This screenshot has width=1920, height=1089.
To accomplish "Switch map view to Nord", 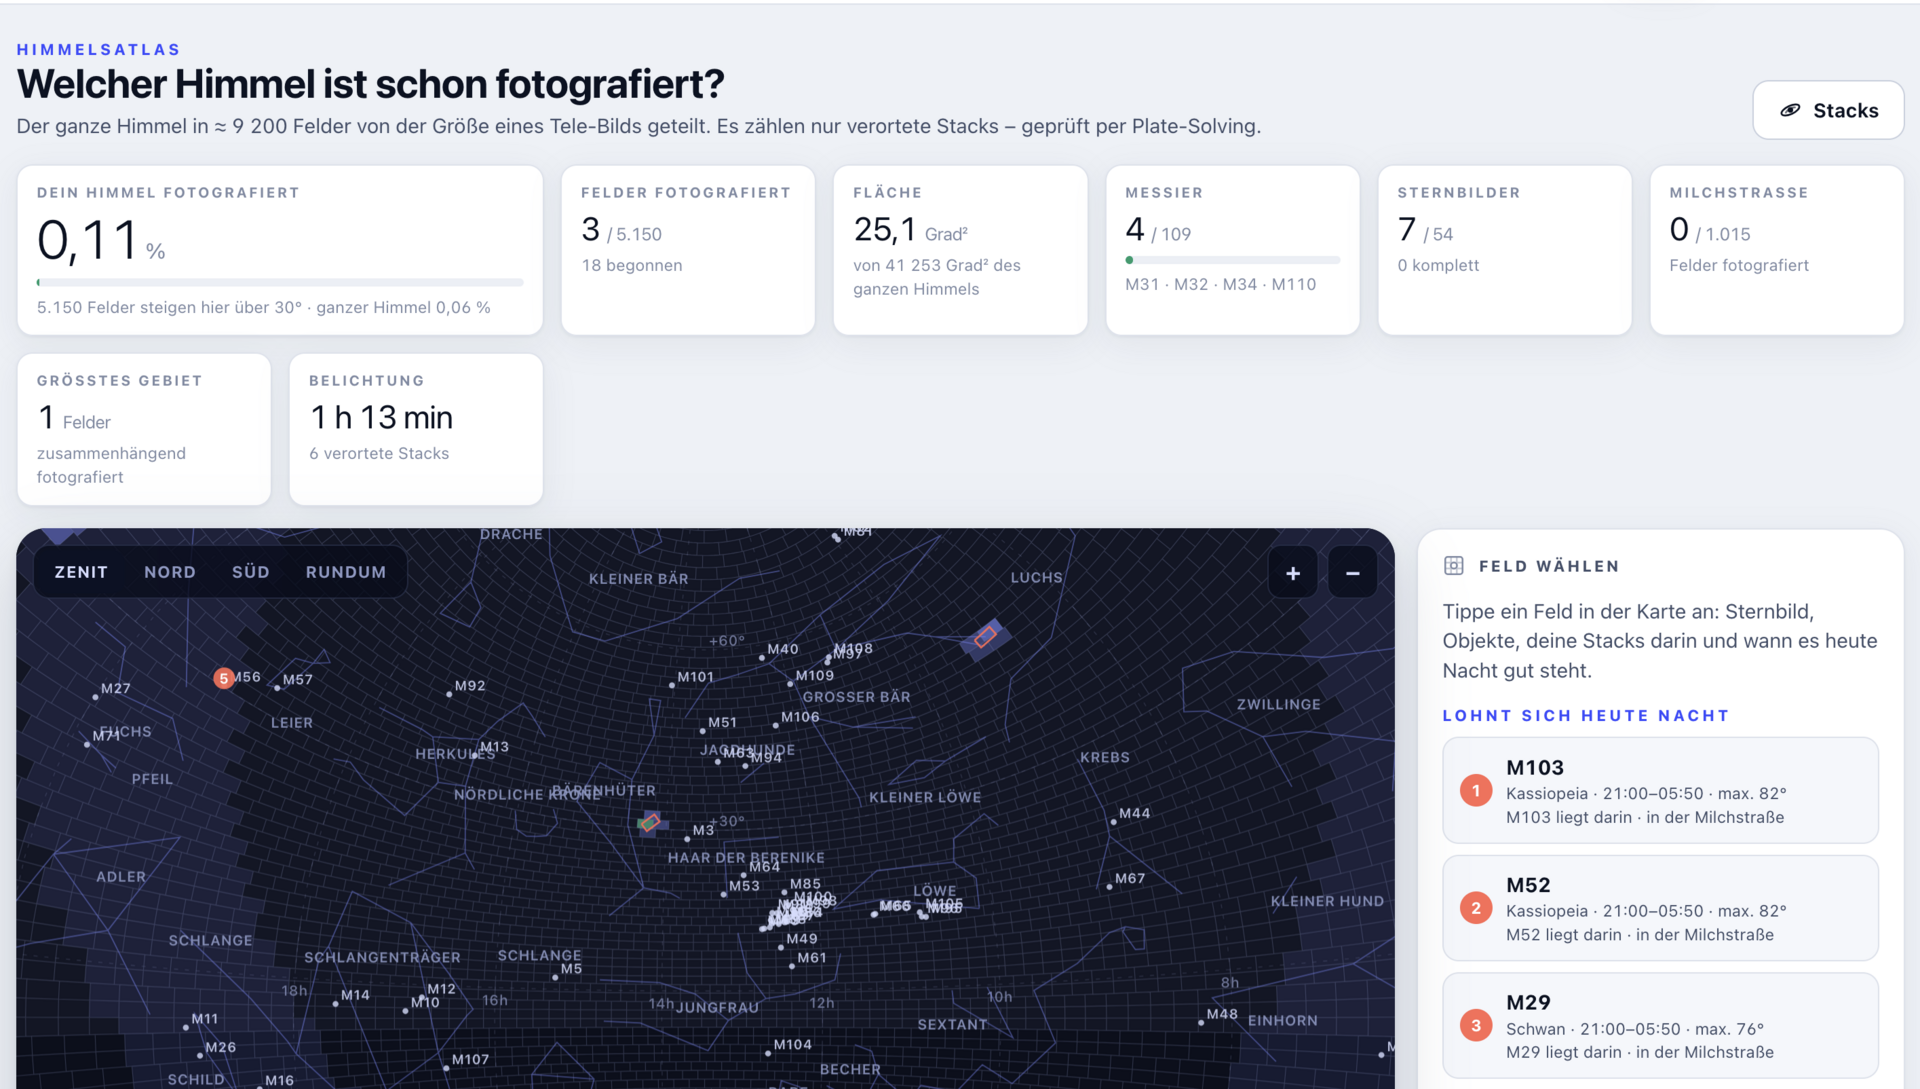I will coord(170,572).
